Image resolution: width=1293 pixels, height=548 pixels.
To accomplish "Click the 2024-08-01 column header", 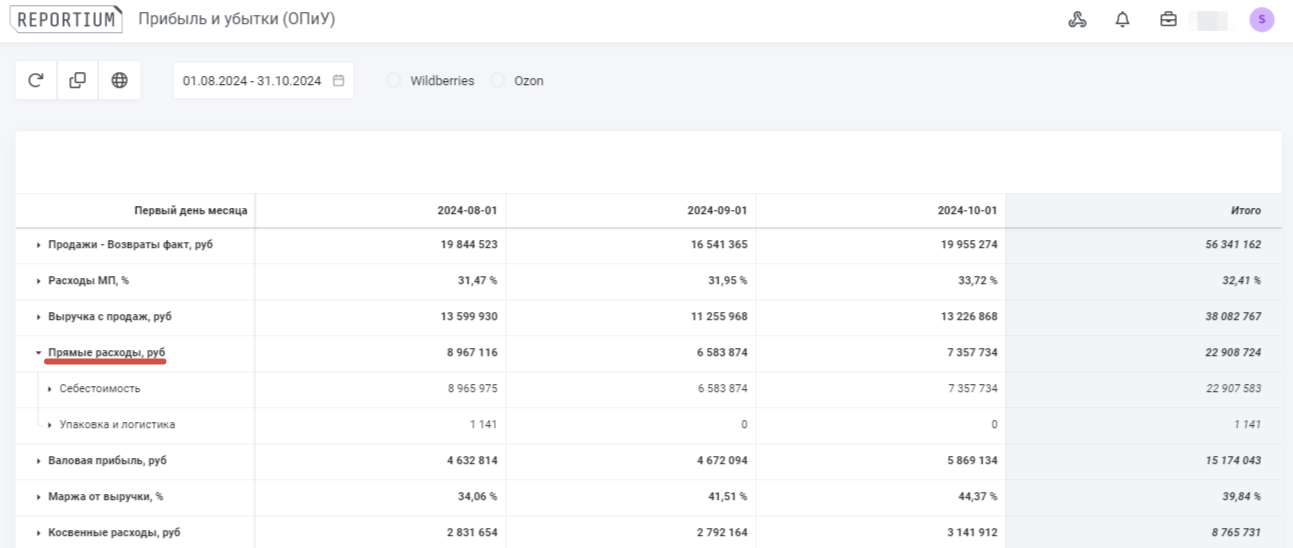I will pos(467,211).
